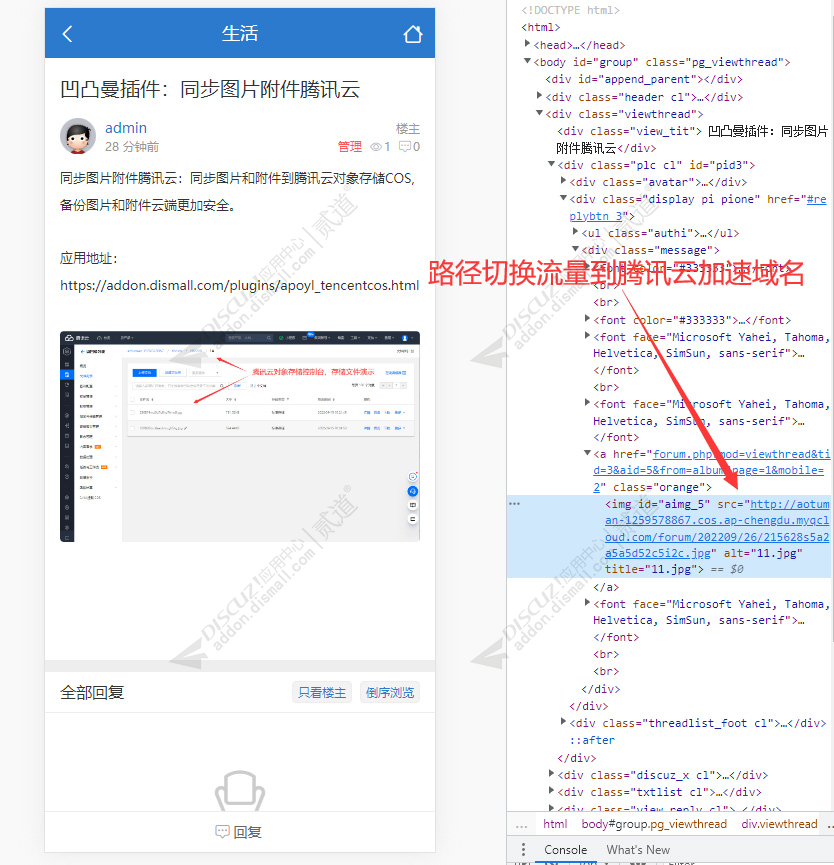The image size is (834, 865).
Task: Open the reply count bubble icon
Action: click(405, 146)
